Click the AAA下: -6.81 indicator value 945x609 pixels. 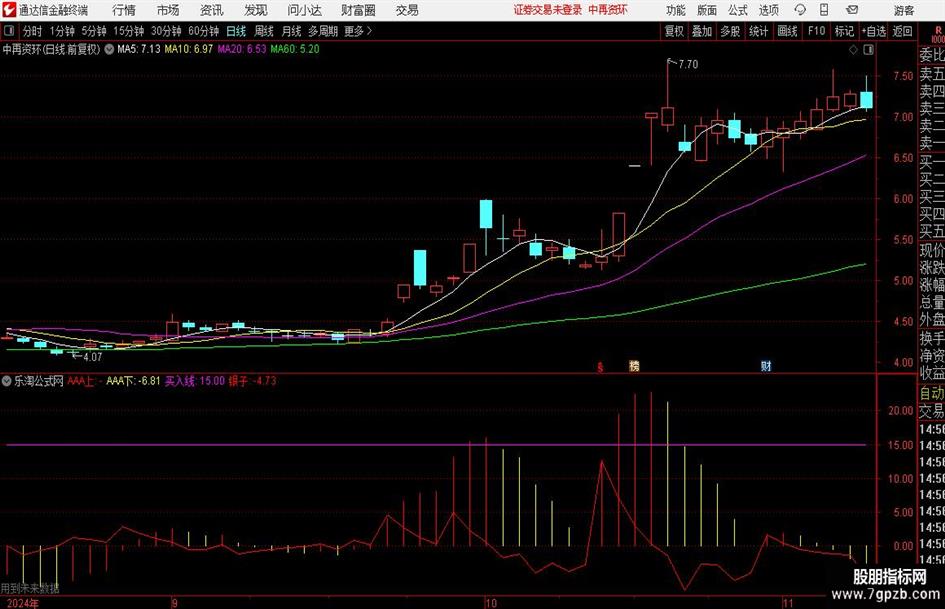(133, 381)
